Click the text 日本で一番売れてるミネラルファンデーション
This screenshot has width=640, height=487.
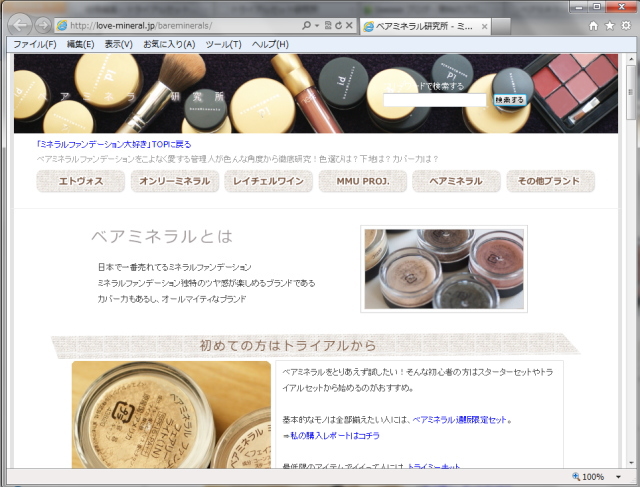[174, 267]
